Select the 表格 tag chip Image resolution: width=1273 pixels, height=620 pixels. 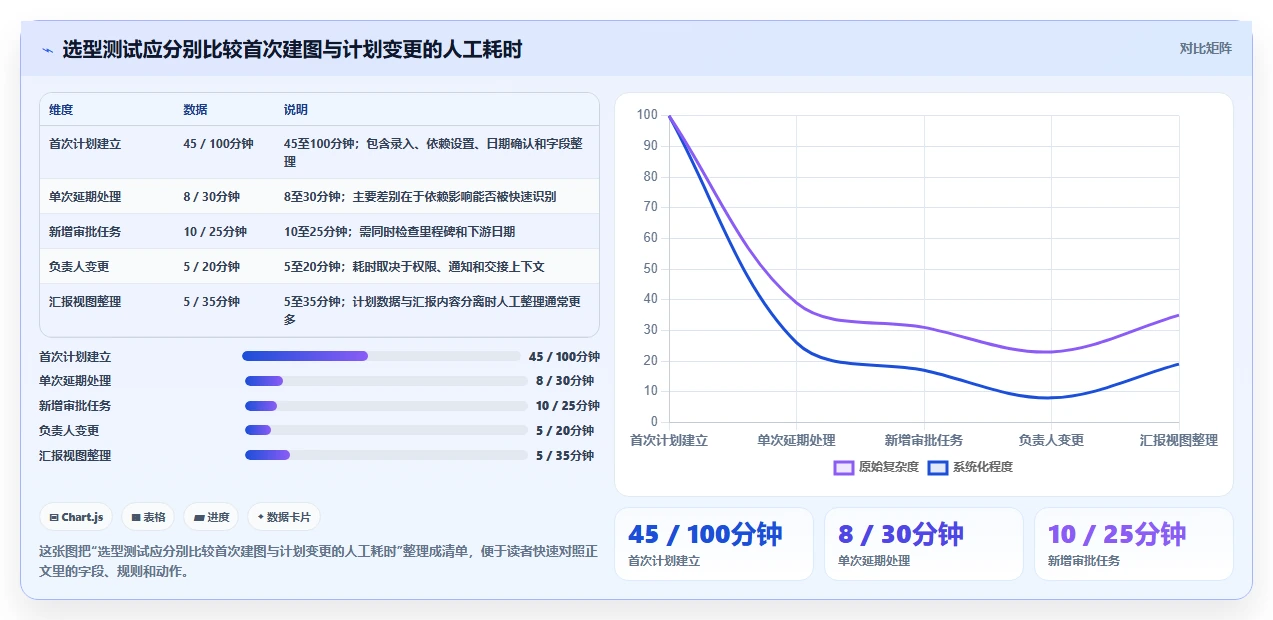tap(148, 517)
